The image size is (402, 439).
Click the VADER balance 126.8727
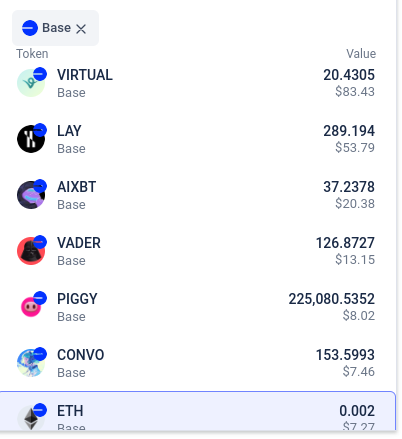(345, 243)
